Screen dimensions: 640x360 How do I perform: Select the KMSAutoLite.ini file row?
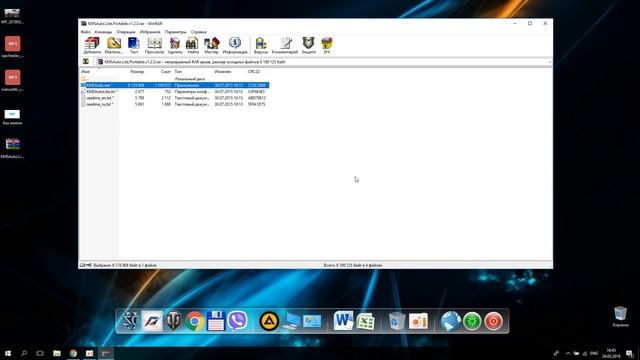click(x=175, y=91)
